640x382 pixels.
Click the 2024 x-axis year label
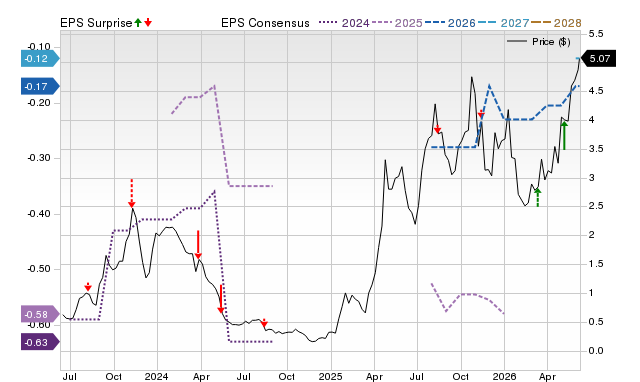pyautogui.click(x=156, y=376)
